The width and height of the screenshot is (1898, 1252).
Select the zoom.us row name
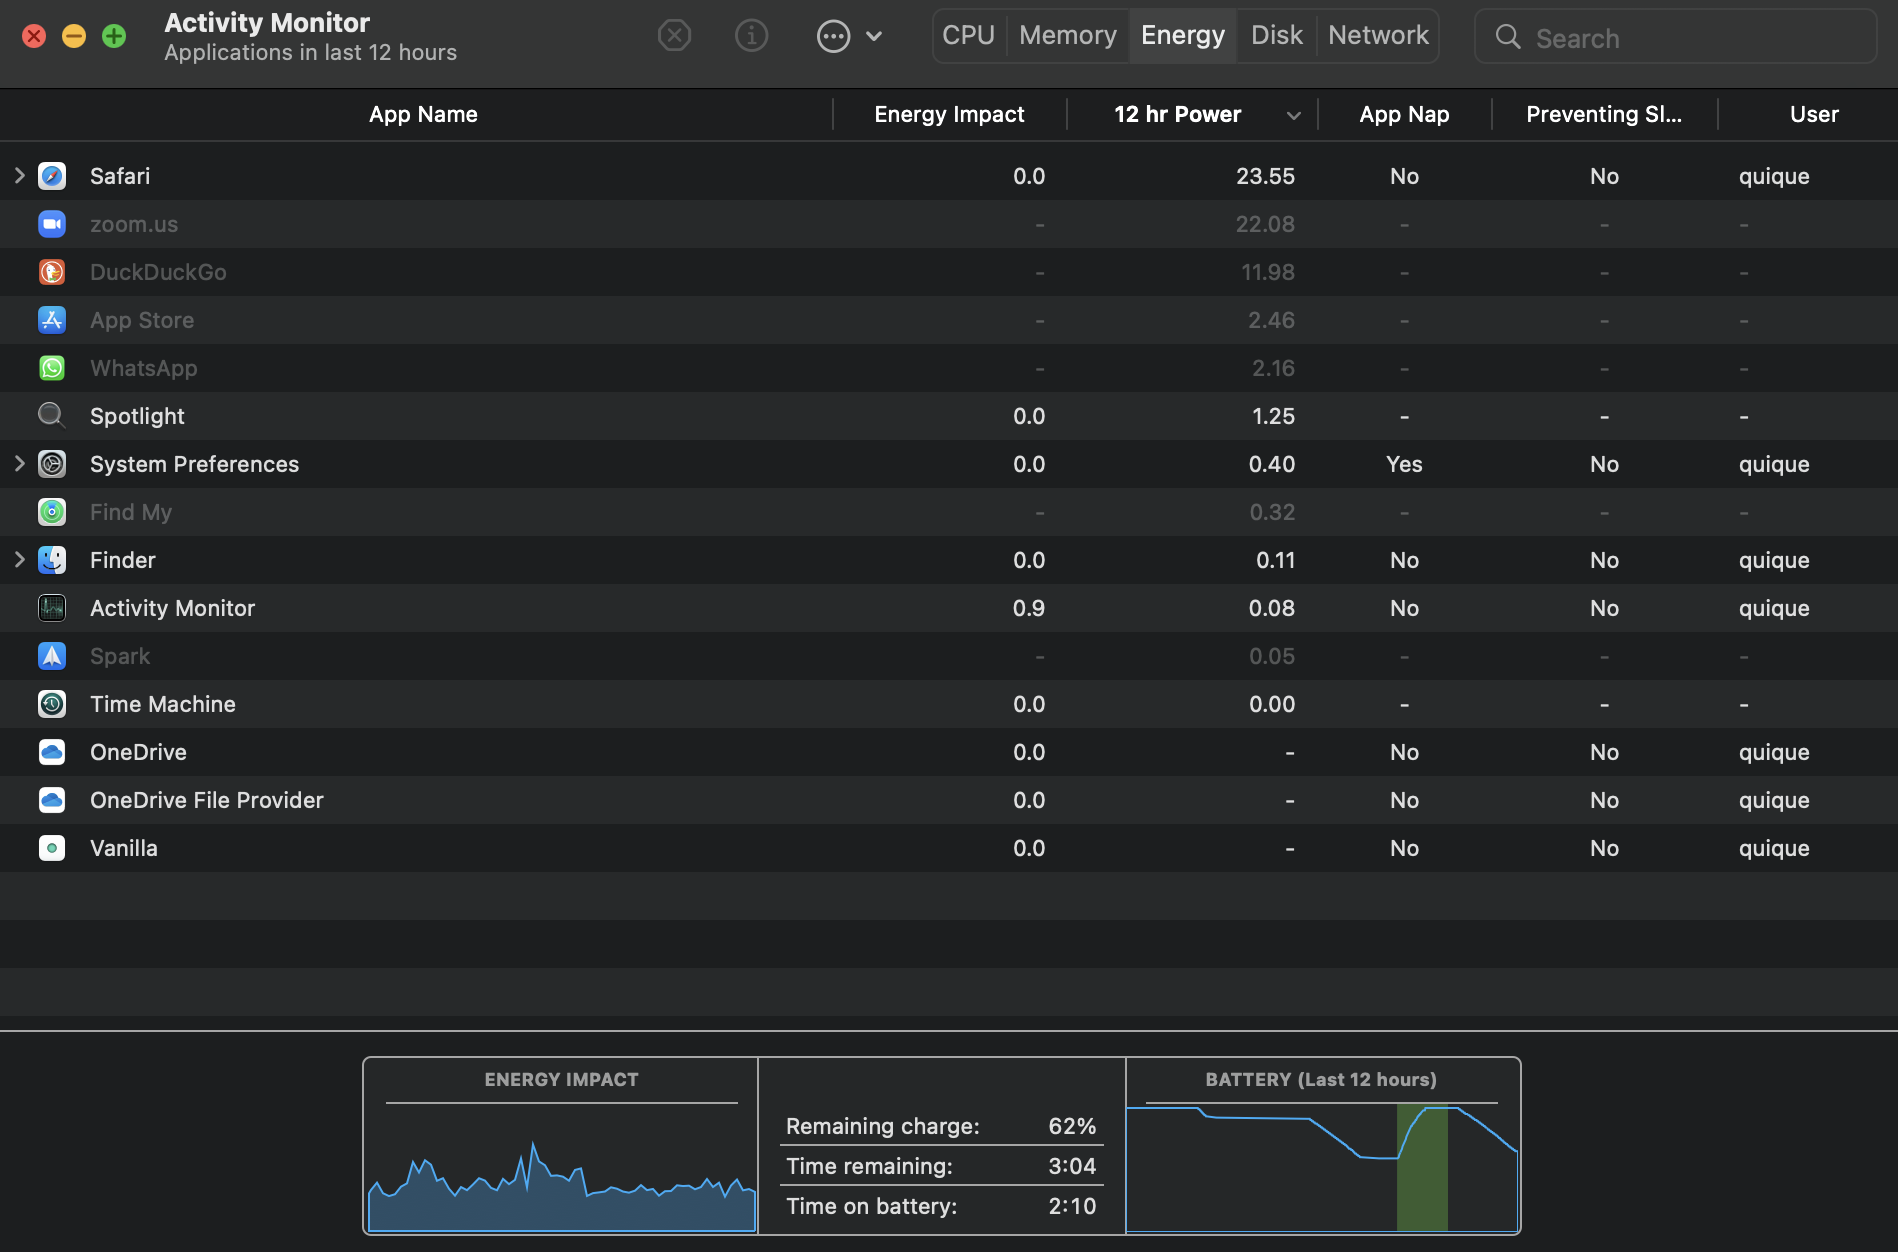click(134, 224)
